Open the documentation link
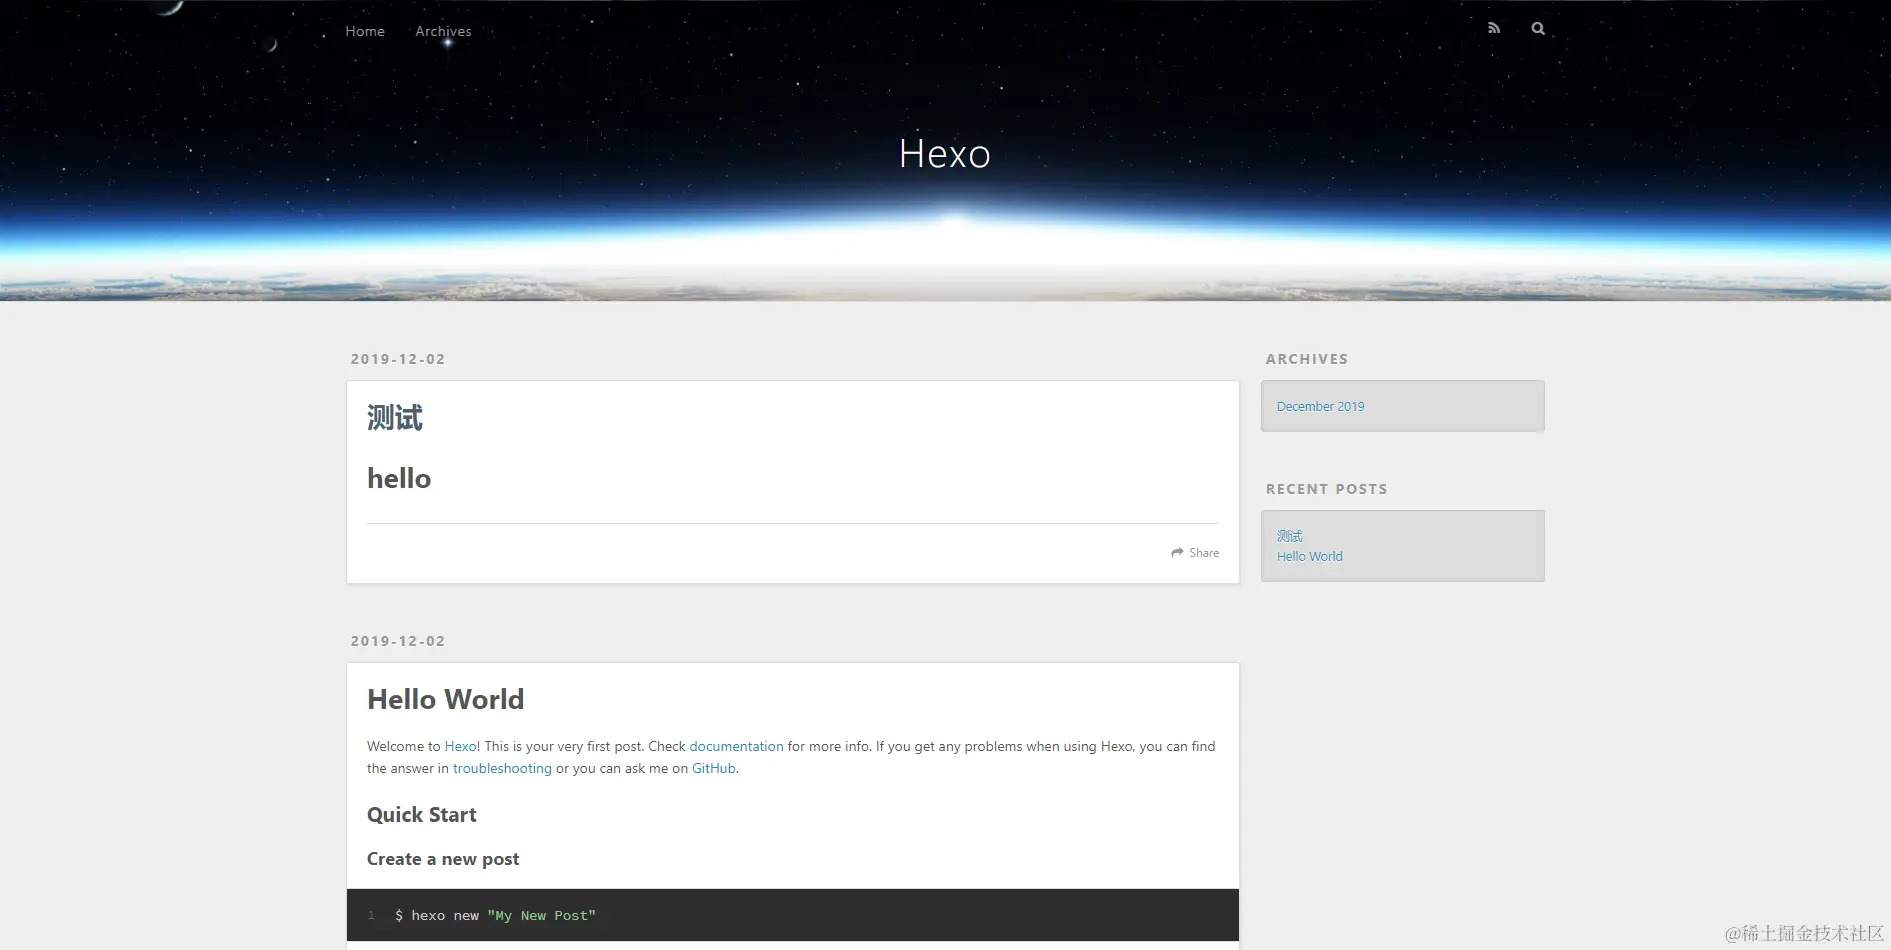Image resolution: width=1891 pixels, height=950 pixels. pos(736,746)
